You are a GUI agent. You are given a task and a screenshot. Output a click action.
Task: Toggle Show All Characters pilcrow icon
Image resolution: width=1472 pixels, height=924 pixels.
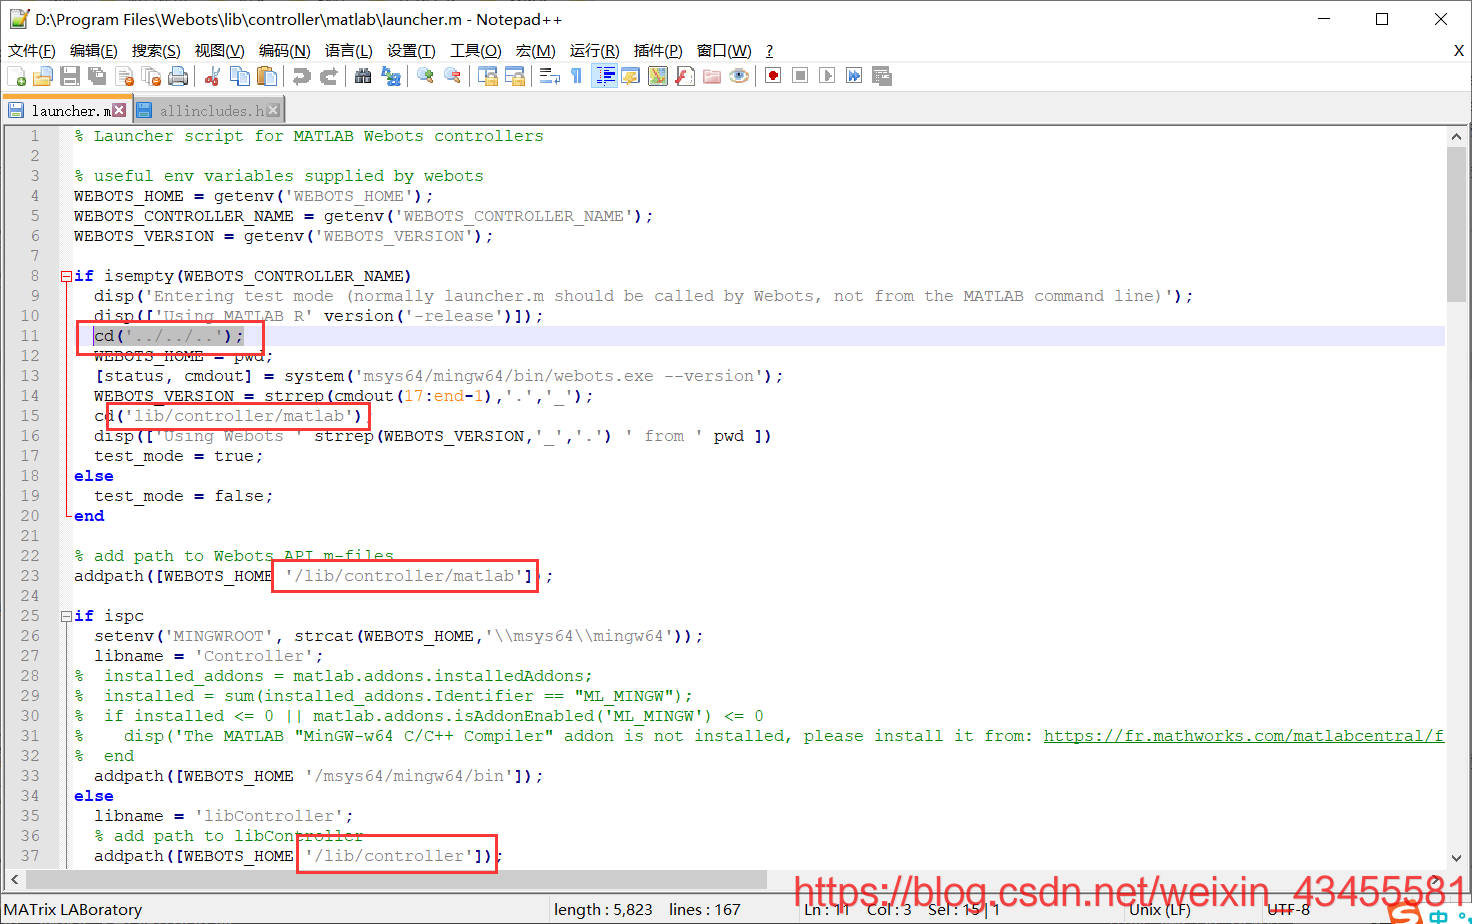click(576, 76)
